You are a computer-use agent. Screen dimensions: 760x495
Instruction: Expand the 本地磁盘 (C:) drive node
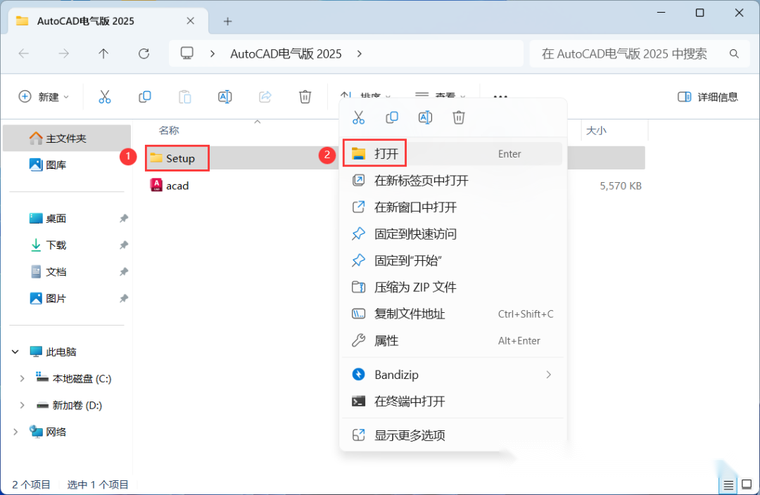pyautogui.click(x=23, y=378)
